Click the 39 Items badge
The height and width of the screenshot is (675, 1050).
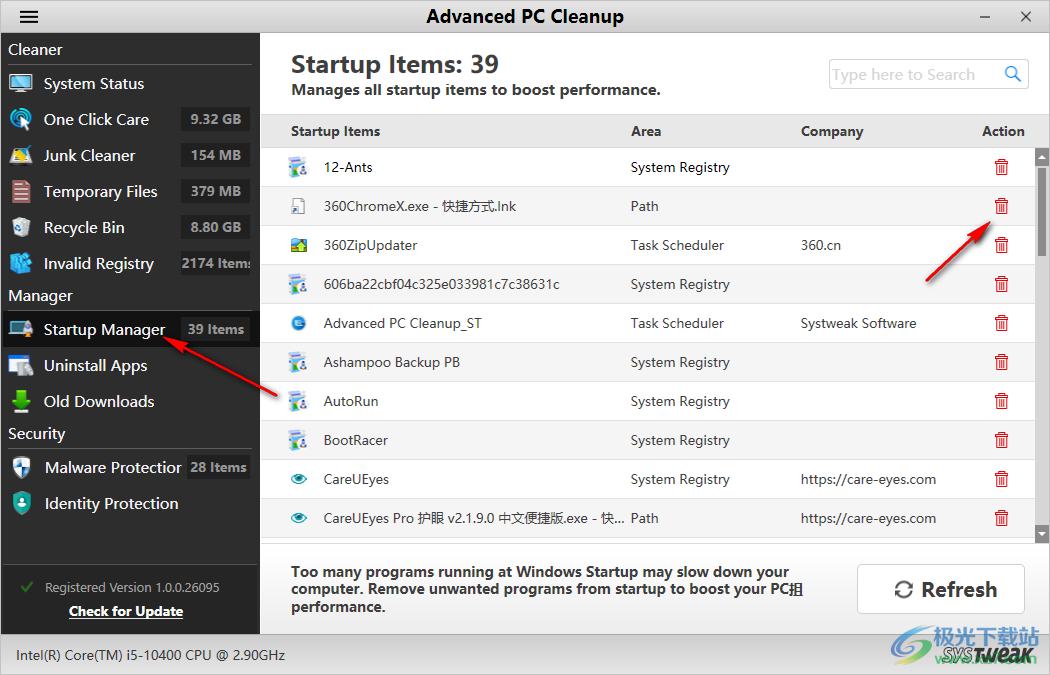[216, 329]
